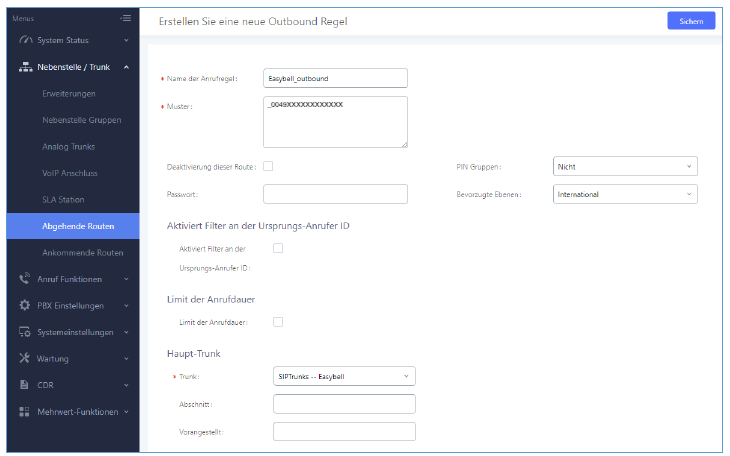The height and width of the screenshot is (456, 730).
Task: Click the System Status gauge icon
Action: [25, 40]
